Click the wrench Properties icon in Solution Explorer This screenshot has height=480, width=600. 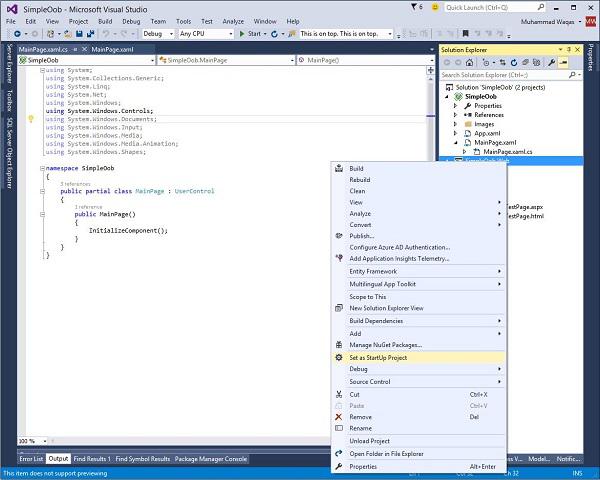pyautogui.click(x=550, y=61)
